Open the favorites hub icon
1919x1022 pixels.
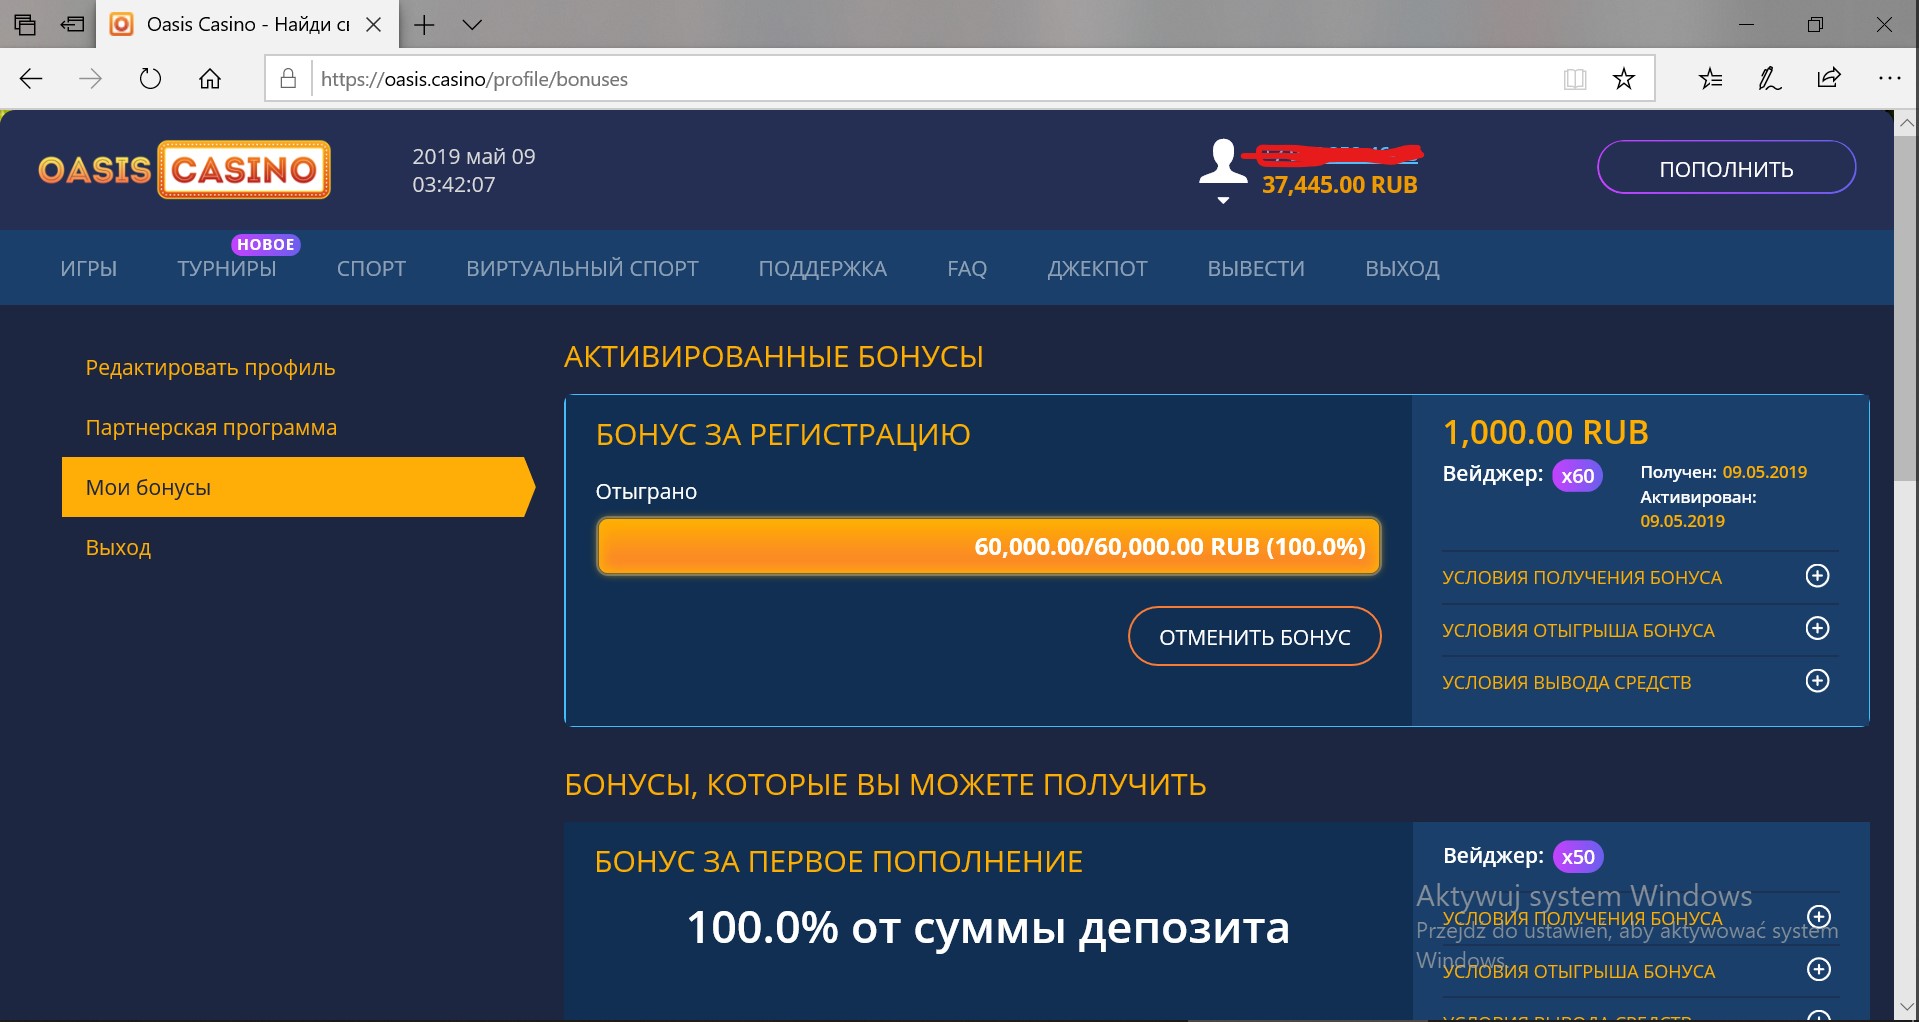click(1710, 78)
